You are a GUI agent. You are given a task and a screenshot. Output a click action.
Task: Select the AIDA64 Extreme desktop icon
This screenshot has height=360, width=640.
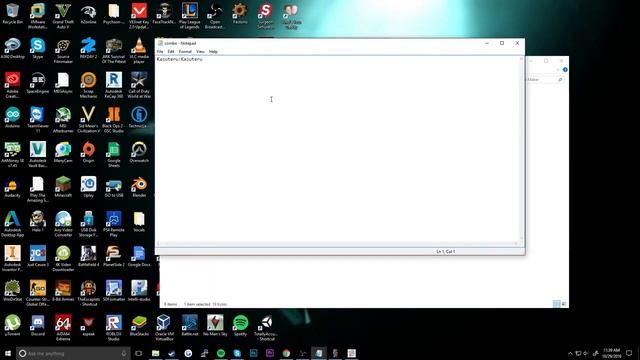[63, 328]
